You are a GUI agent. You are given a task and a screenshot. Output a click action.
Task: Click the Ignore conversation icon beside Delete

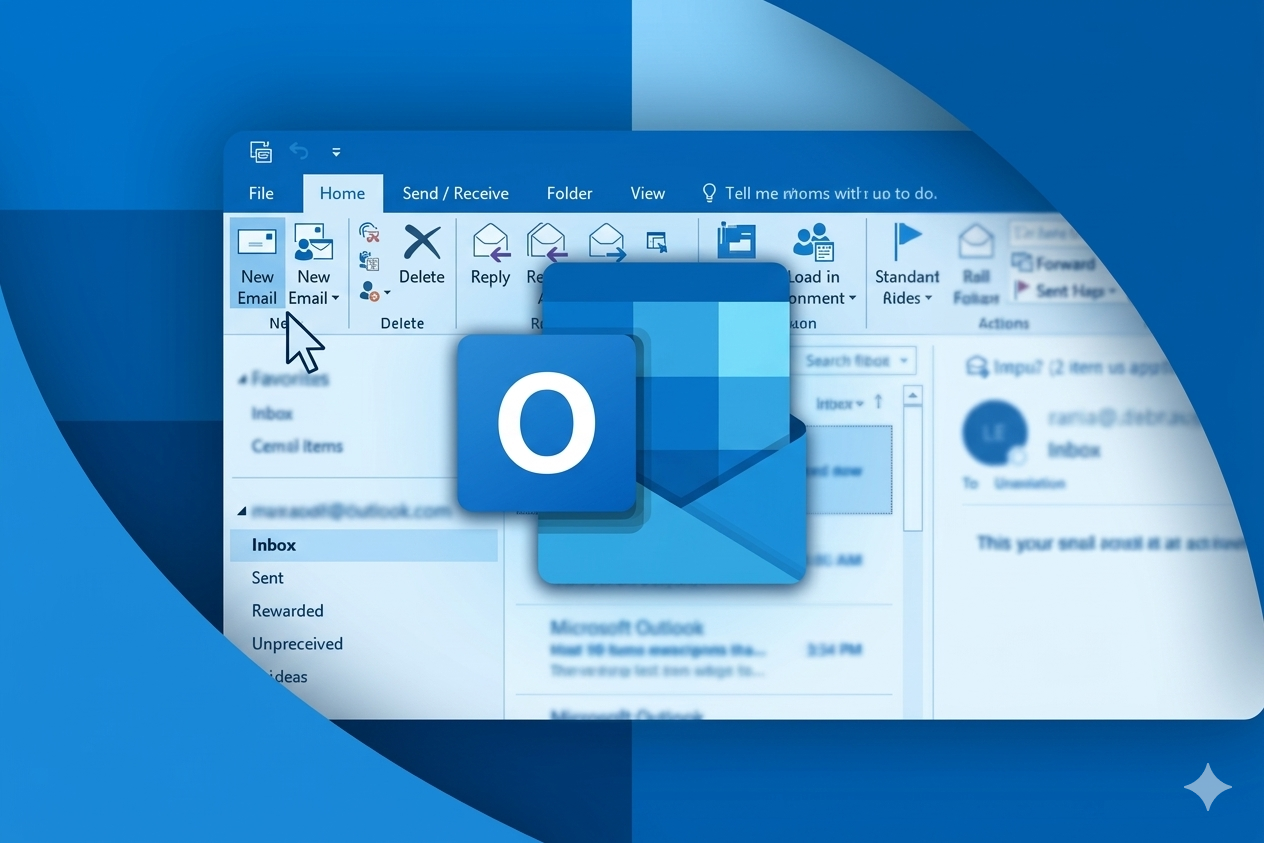pos(369,234)
